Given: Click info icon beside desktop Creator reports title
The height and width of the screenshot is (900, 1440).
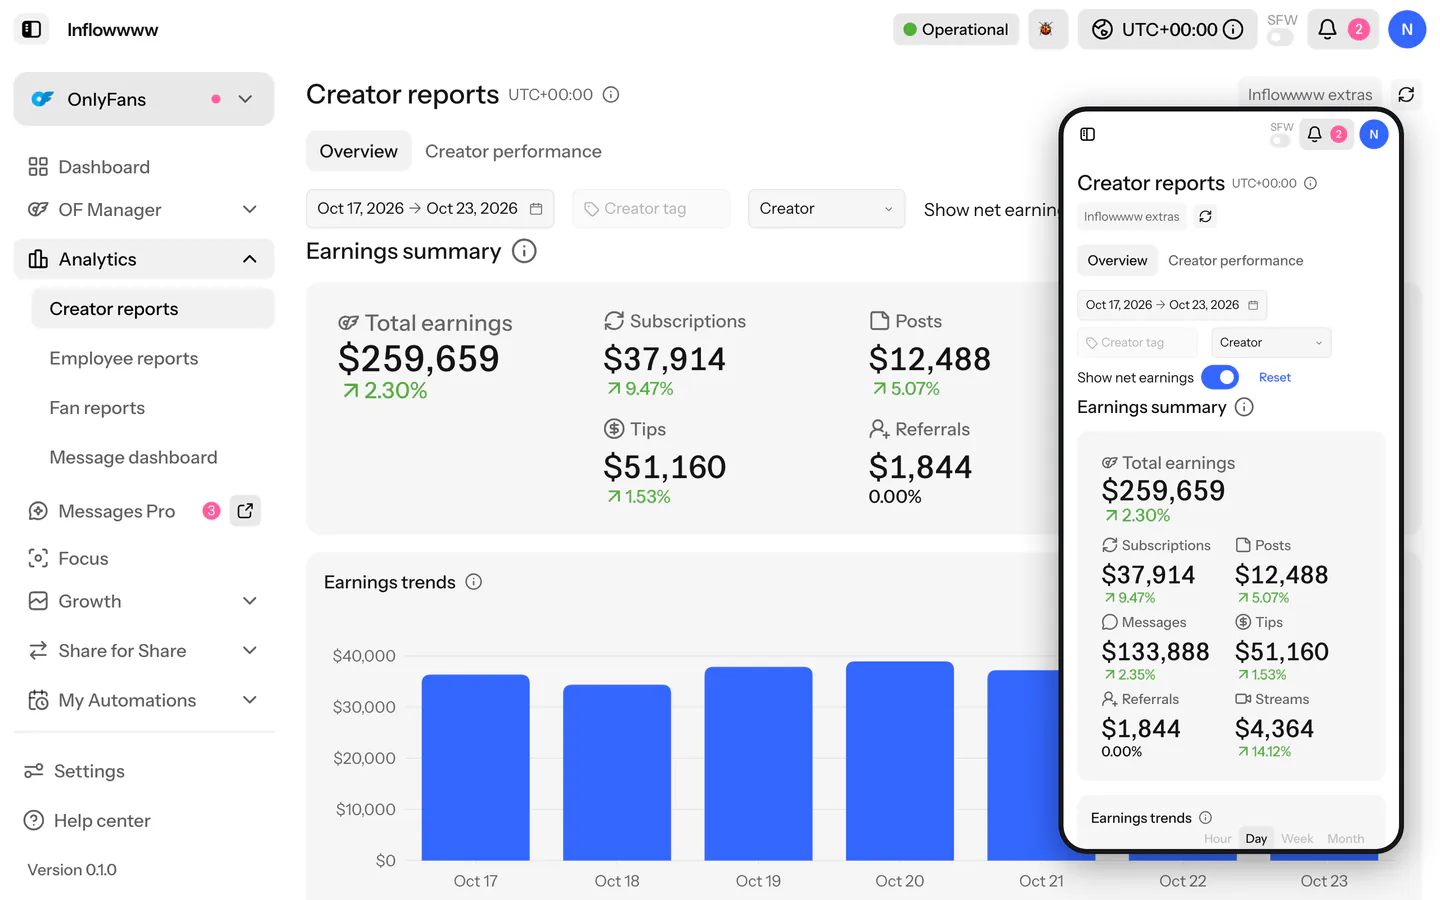Looking at the screenshot, I should (611, 95).
